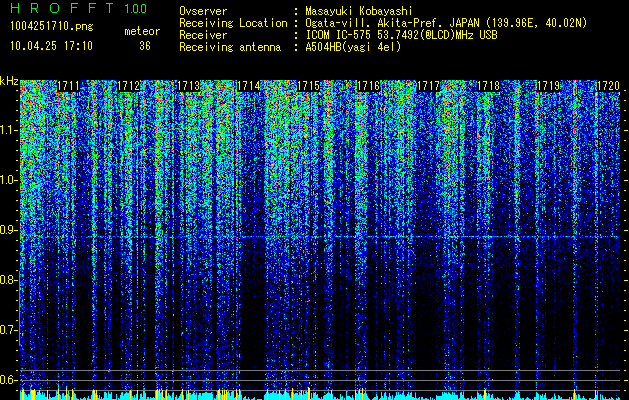Click the 1715 time marker
Screen dimensions: 629x400
[x=308, y=86]
